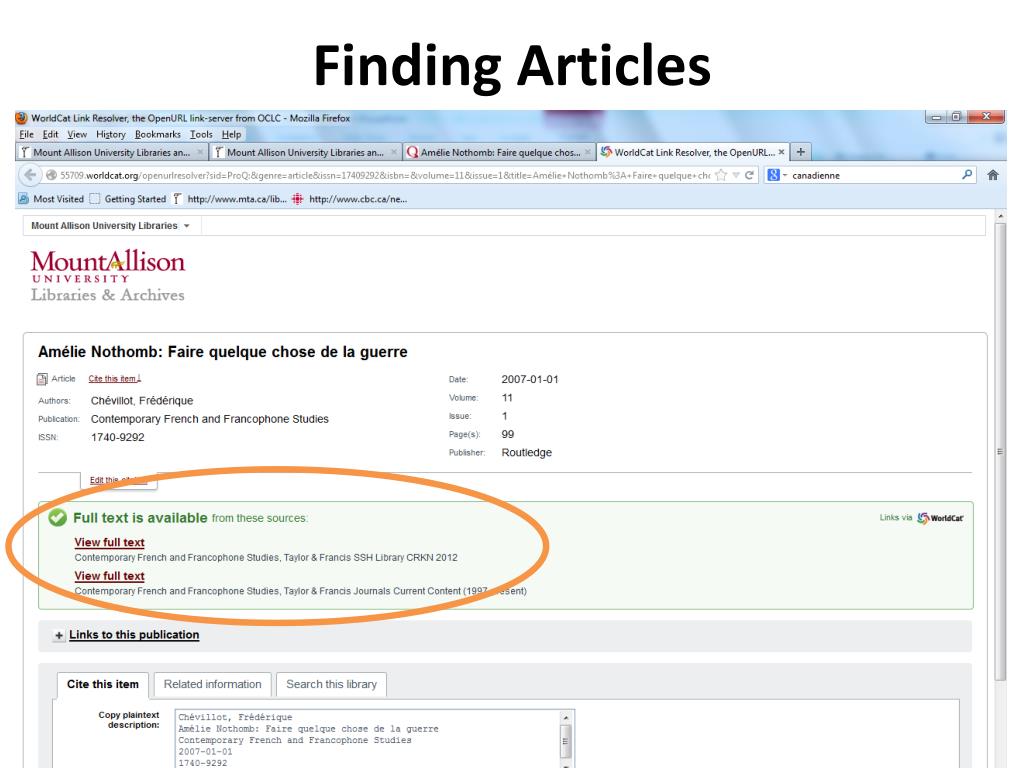Reload the page with the refresh icon
This screenshot has width=1024, height=768.
point(749,175)
